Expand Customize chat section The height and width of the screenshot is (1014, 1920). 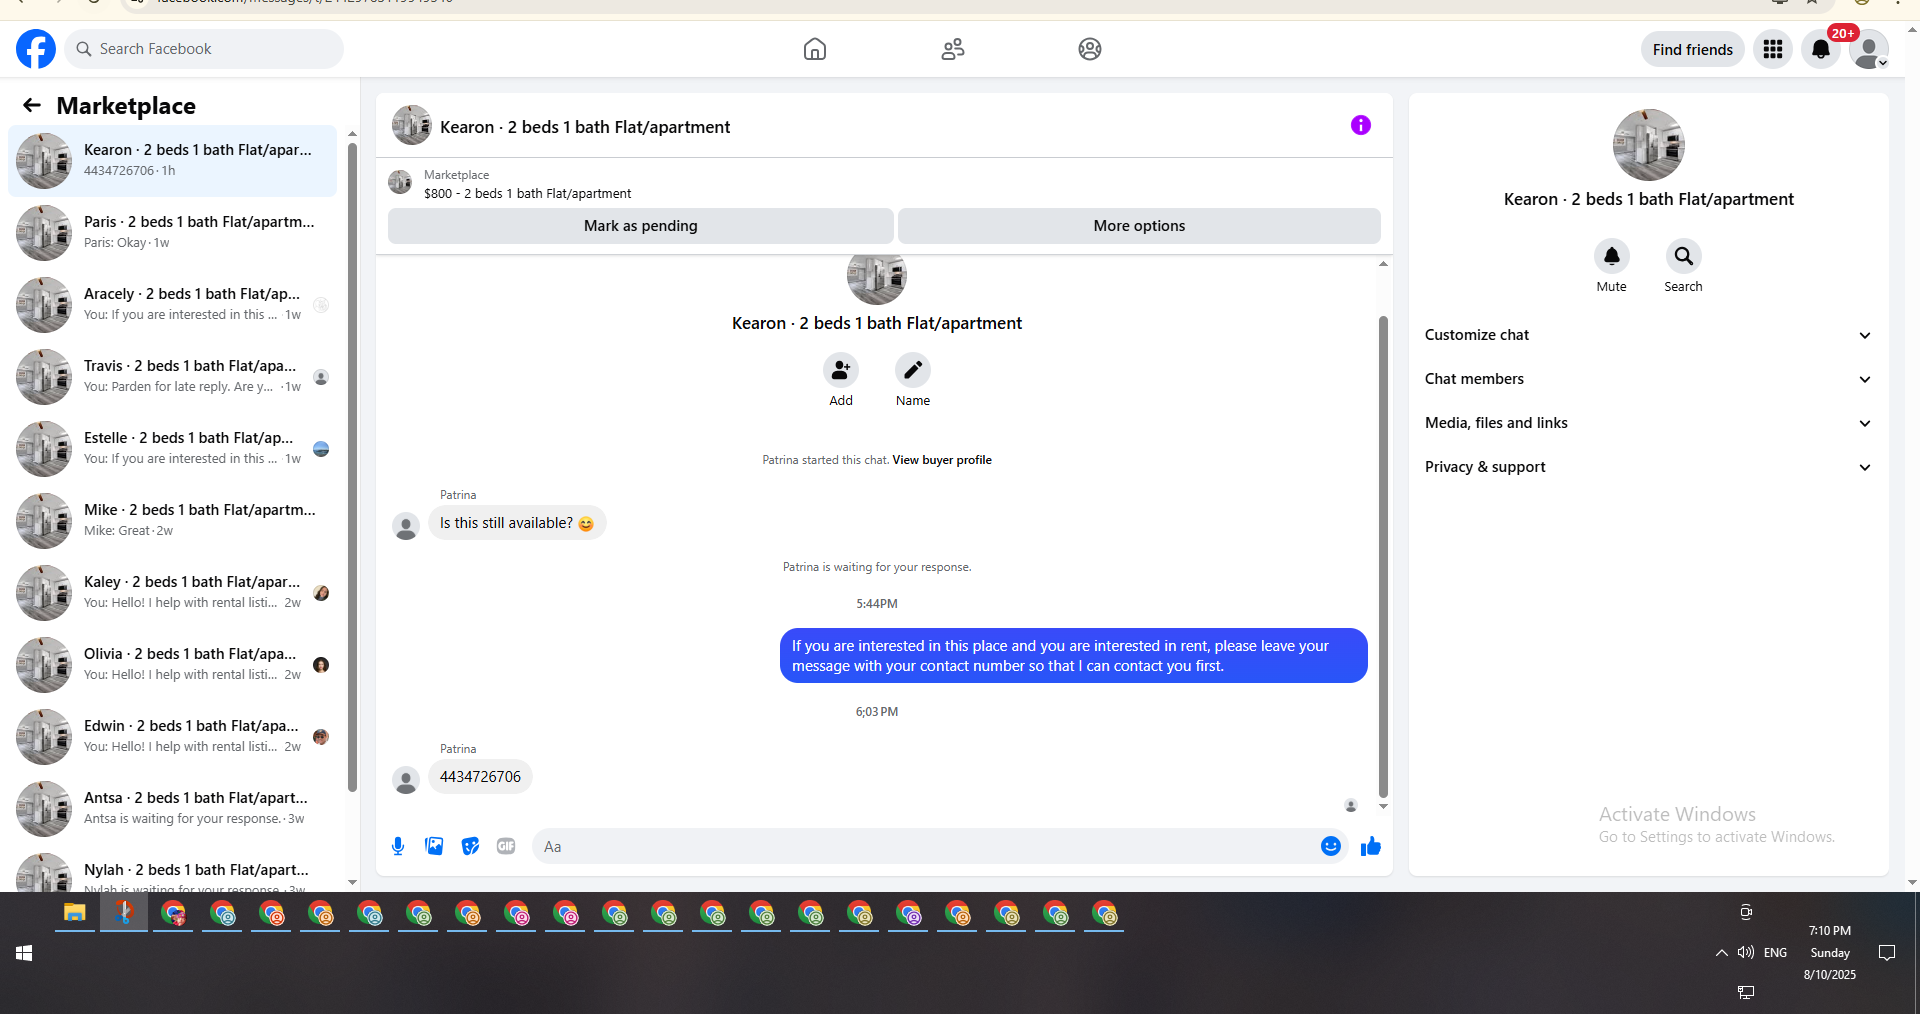pos(1649,335)
